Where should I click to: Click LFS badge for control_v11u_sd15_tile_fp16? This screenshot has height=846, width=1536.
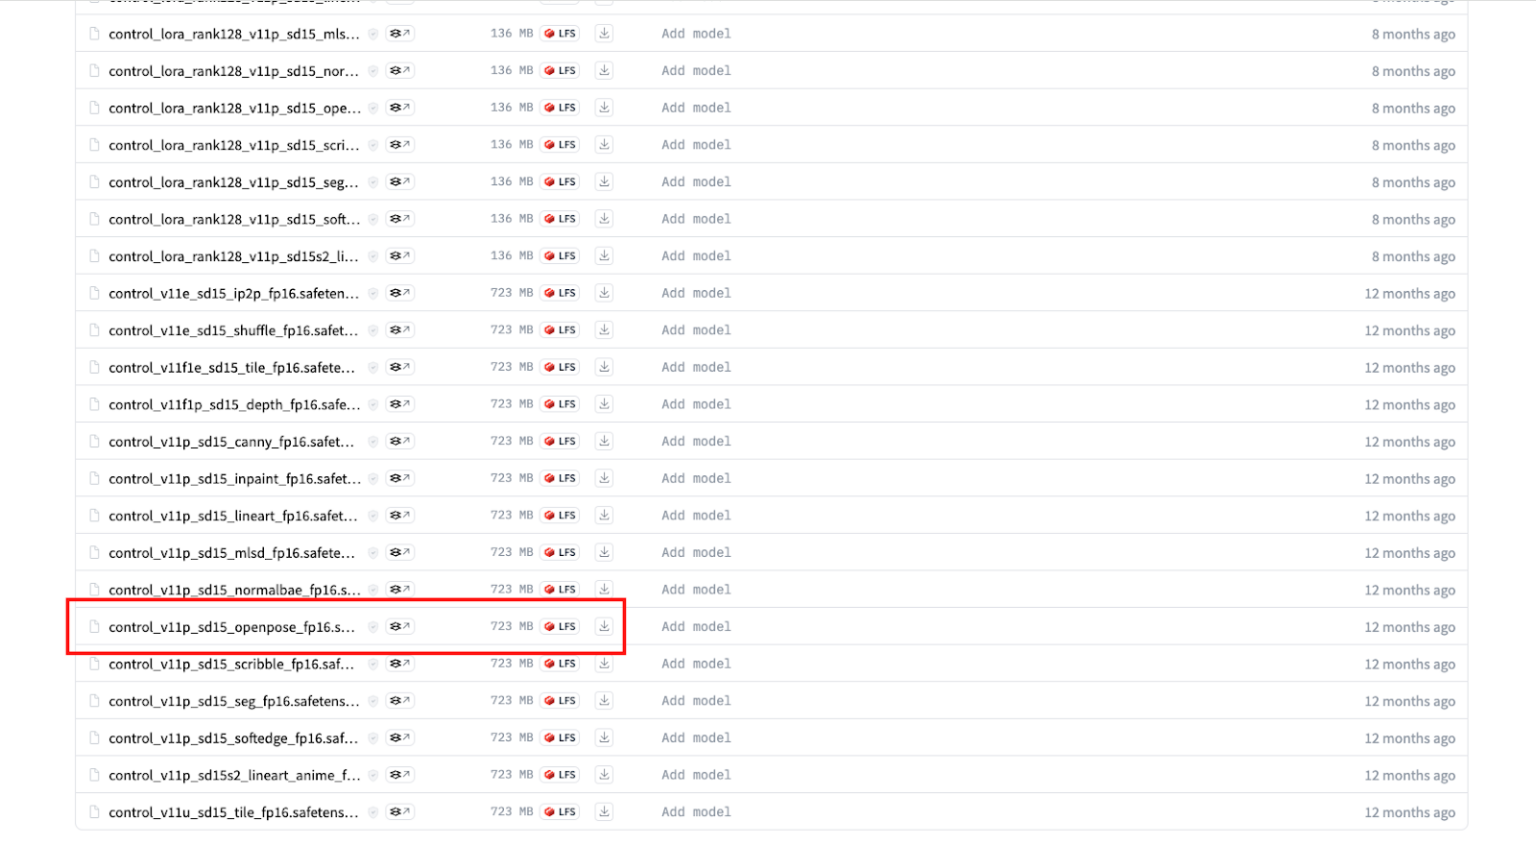pos(560,812)
